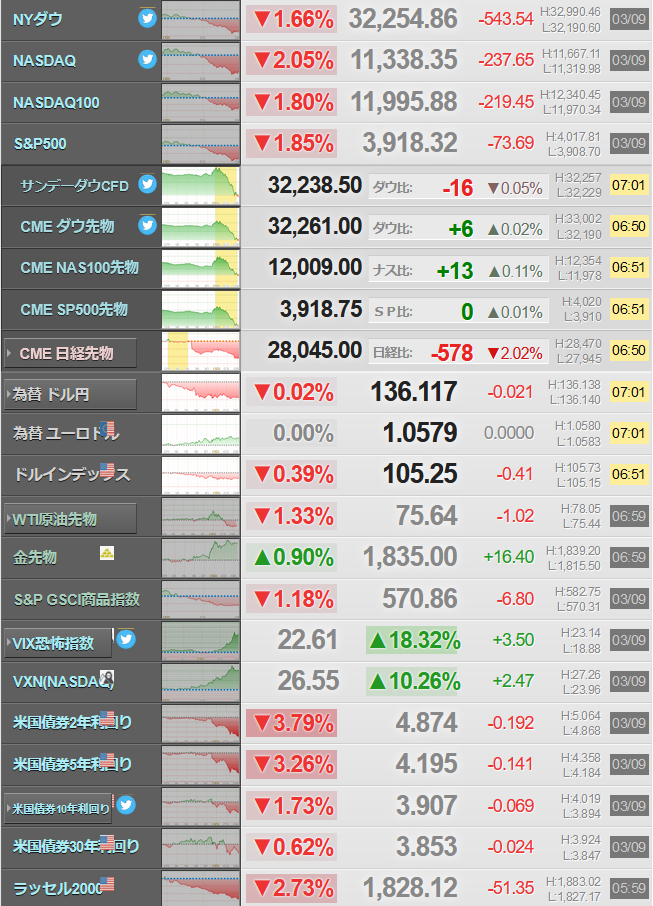Click the WTI price 75.64
This screenshot has height=906, width=653.
(426, 515)
